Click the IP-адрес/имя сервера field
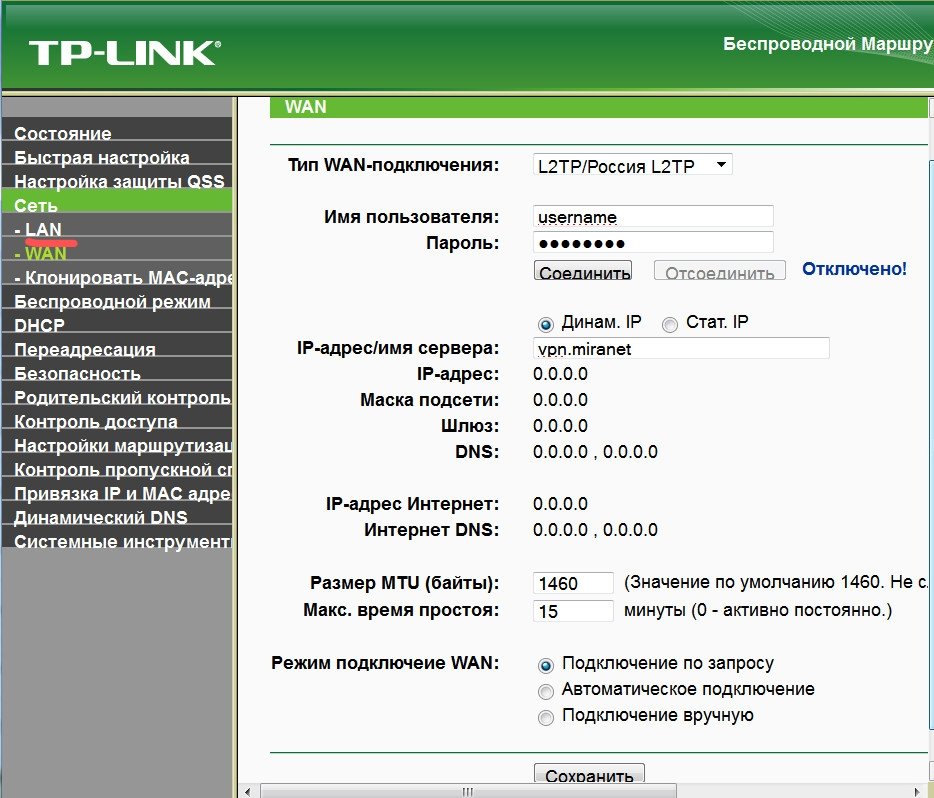This screenshot has width=934, height=798. tap(681, 348)
